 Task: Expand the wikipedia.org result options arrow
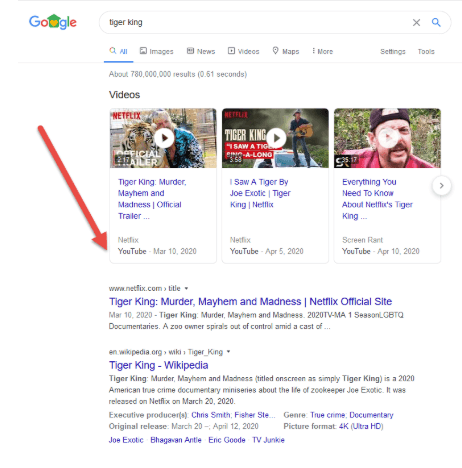(228, 352)
